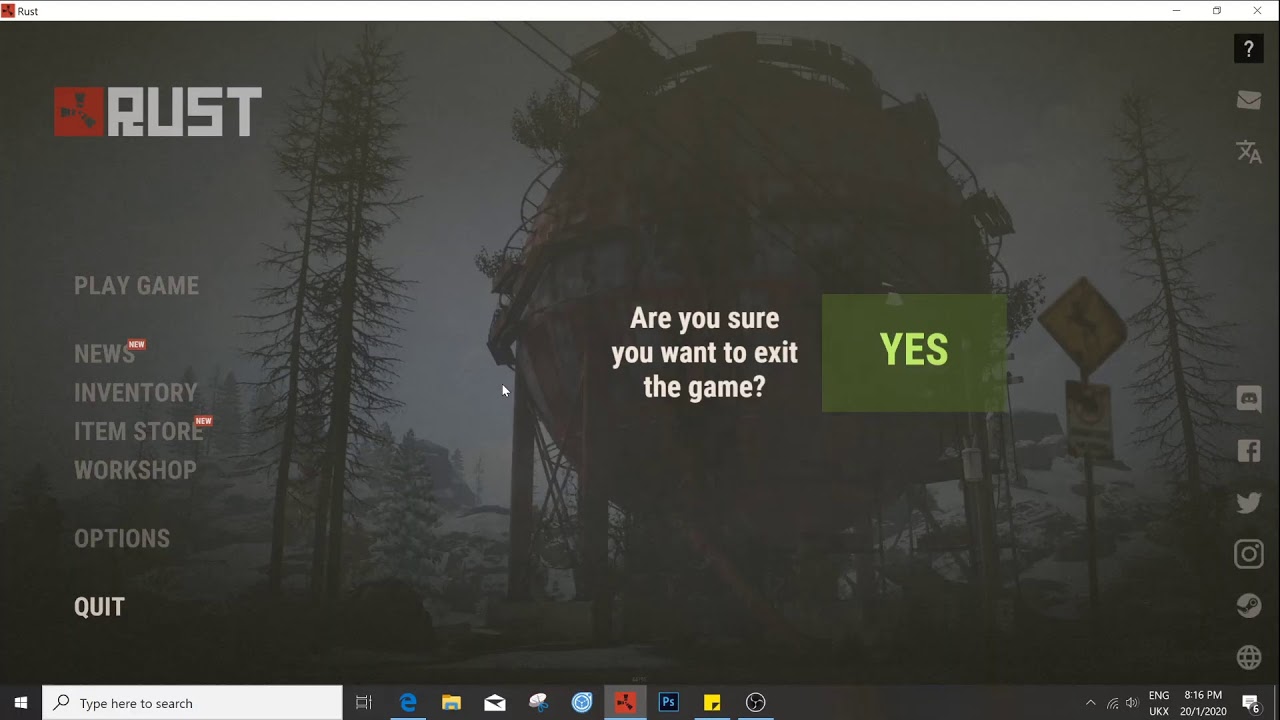1280x720 pixels.
Task: Open the Snipping Tool taskbar icon
Action: coord(538,703)
